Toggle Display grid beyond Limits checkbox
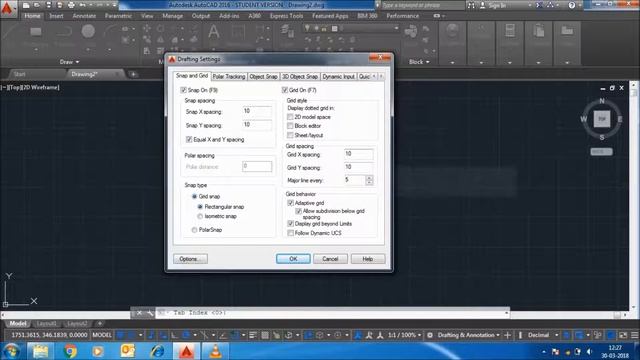The width and height of the screenshot is (640, 360). tap(291, 224)
